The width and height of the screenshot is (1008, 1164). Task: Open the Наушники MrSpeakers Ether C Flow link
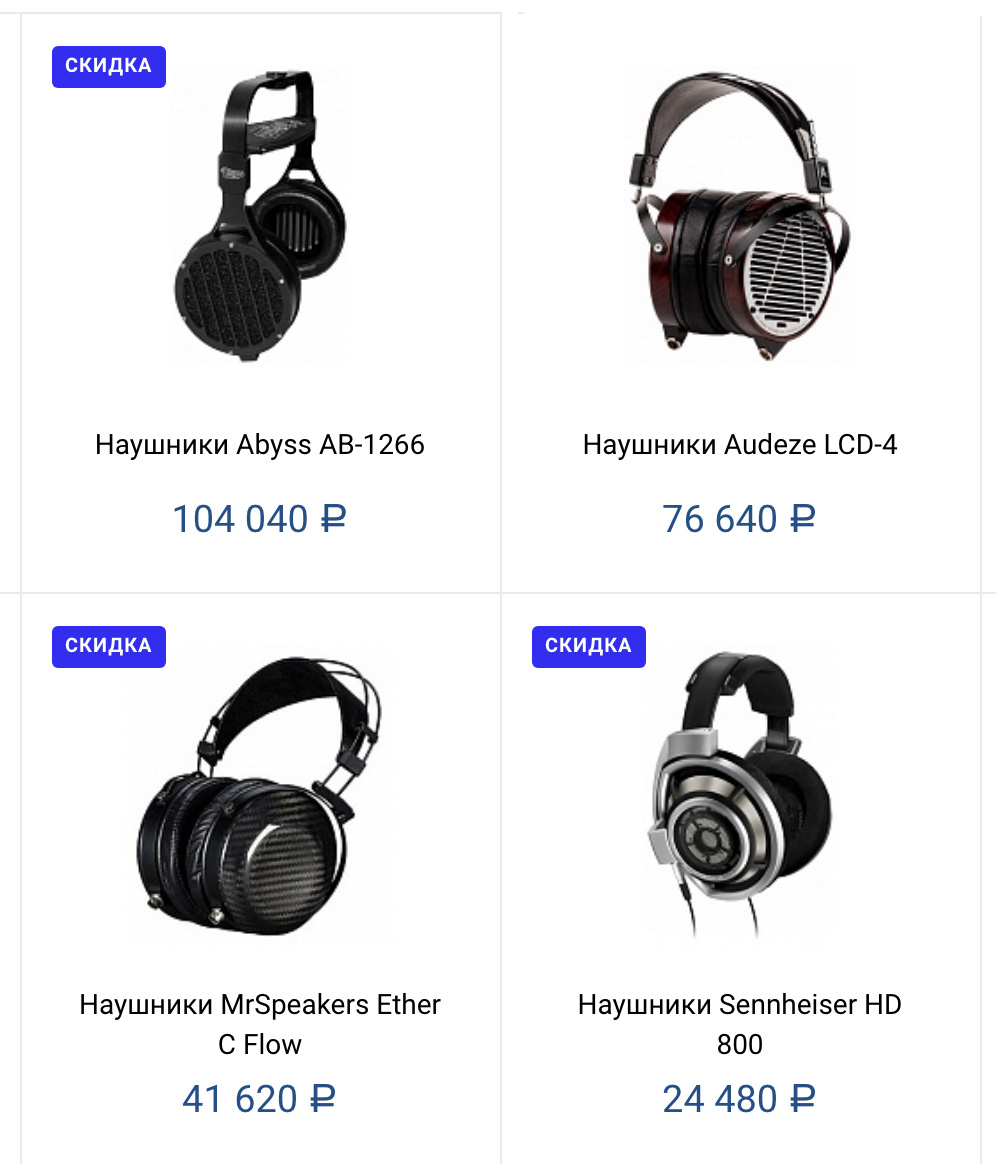[260, 1024]
